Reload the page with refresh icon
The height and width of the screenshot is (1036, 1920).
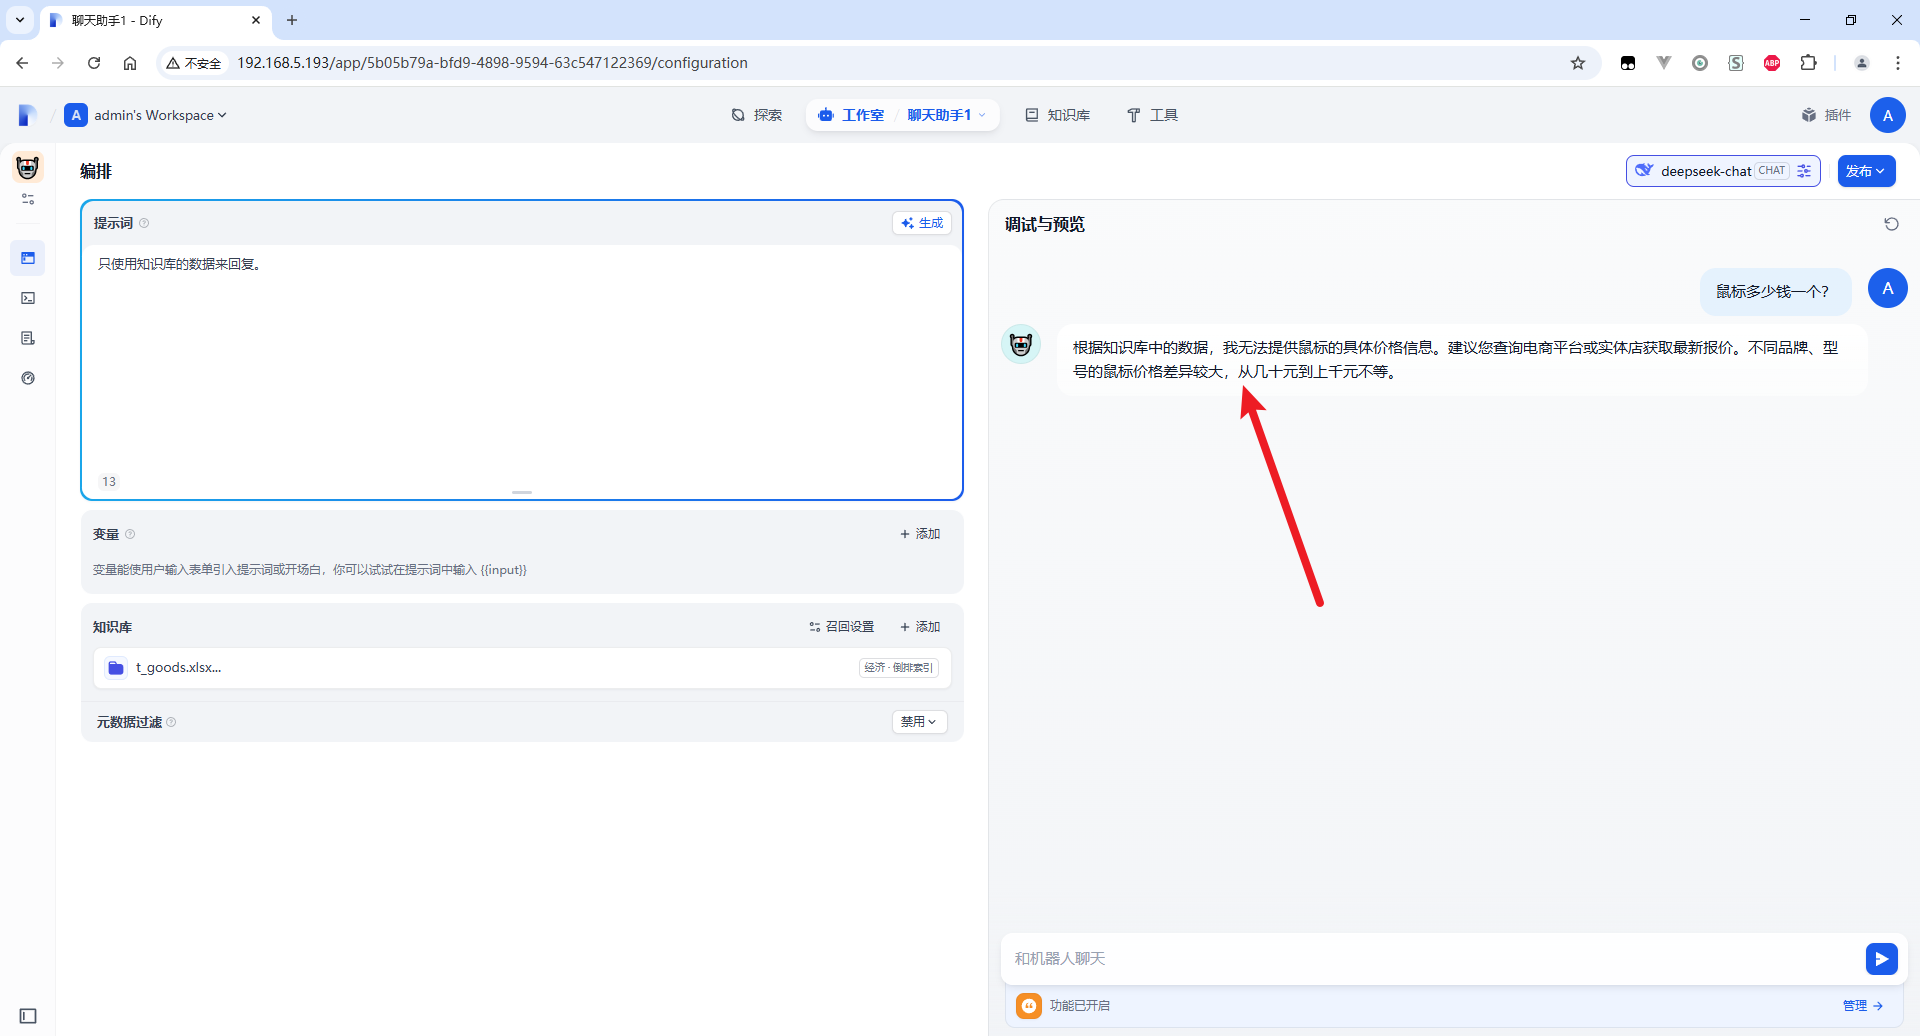coord(94,63)
